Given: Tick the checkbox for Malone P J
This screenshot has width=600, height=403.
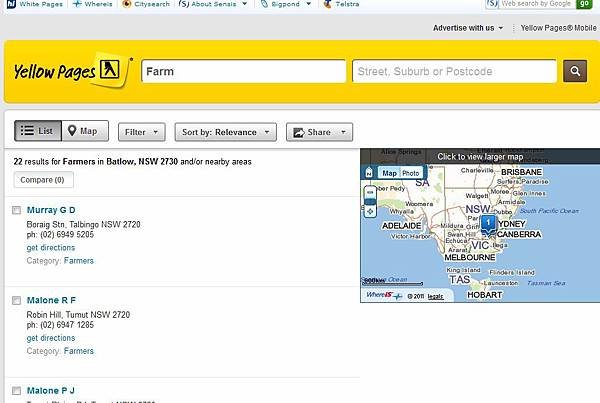Looking at the screenshot, I should click(x=16, y=391).
